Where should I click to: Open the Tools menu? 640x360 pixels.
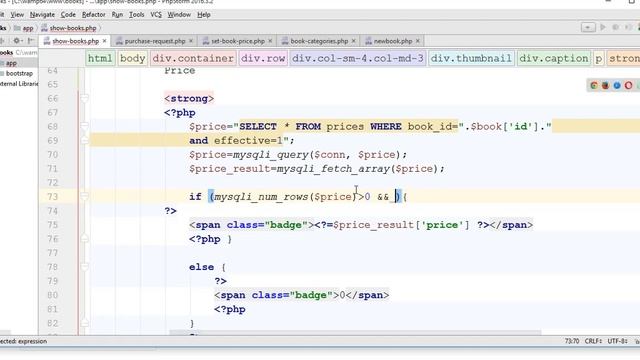(x=136, y=15)
